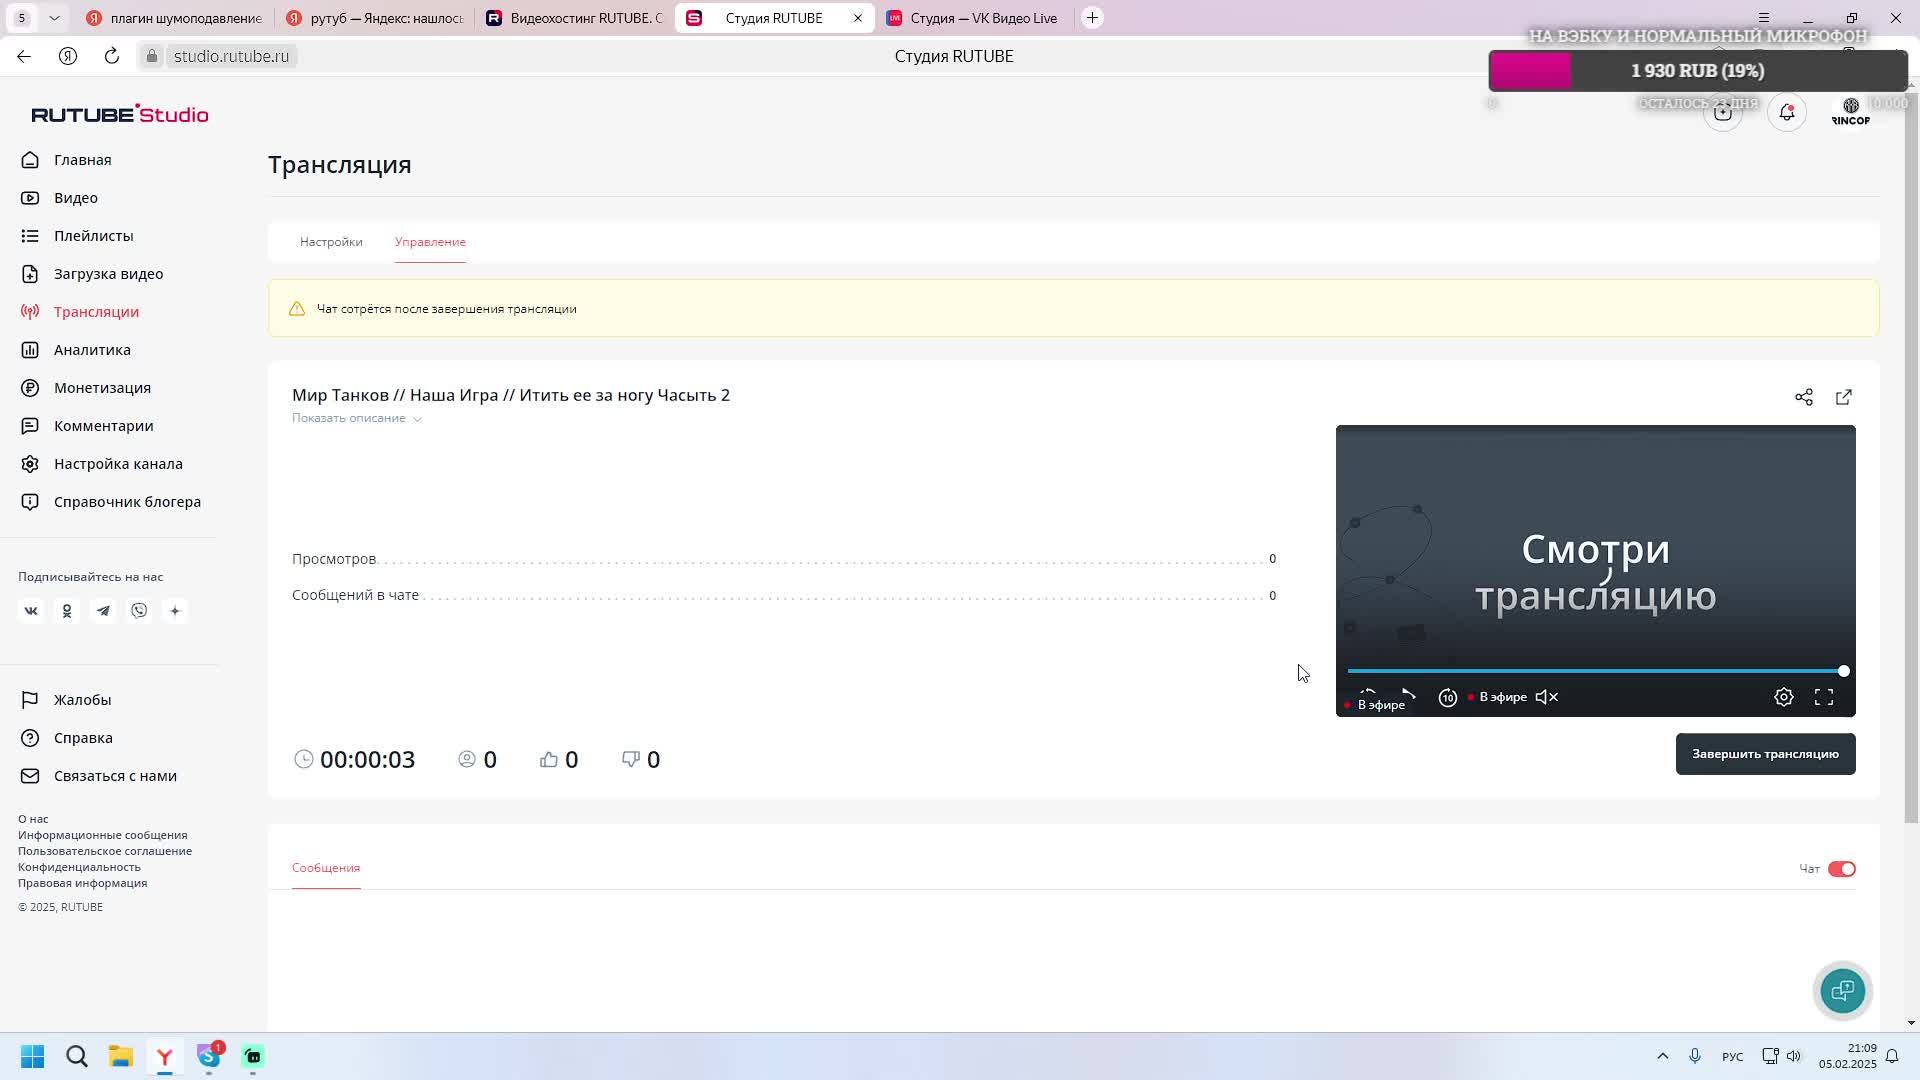Viewport: 1920px width, 1080px height.
Task: Enter fullscreen in the video player
Action: pyautogui.click(x=1823, y=697)
